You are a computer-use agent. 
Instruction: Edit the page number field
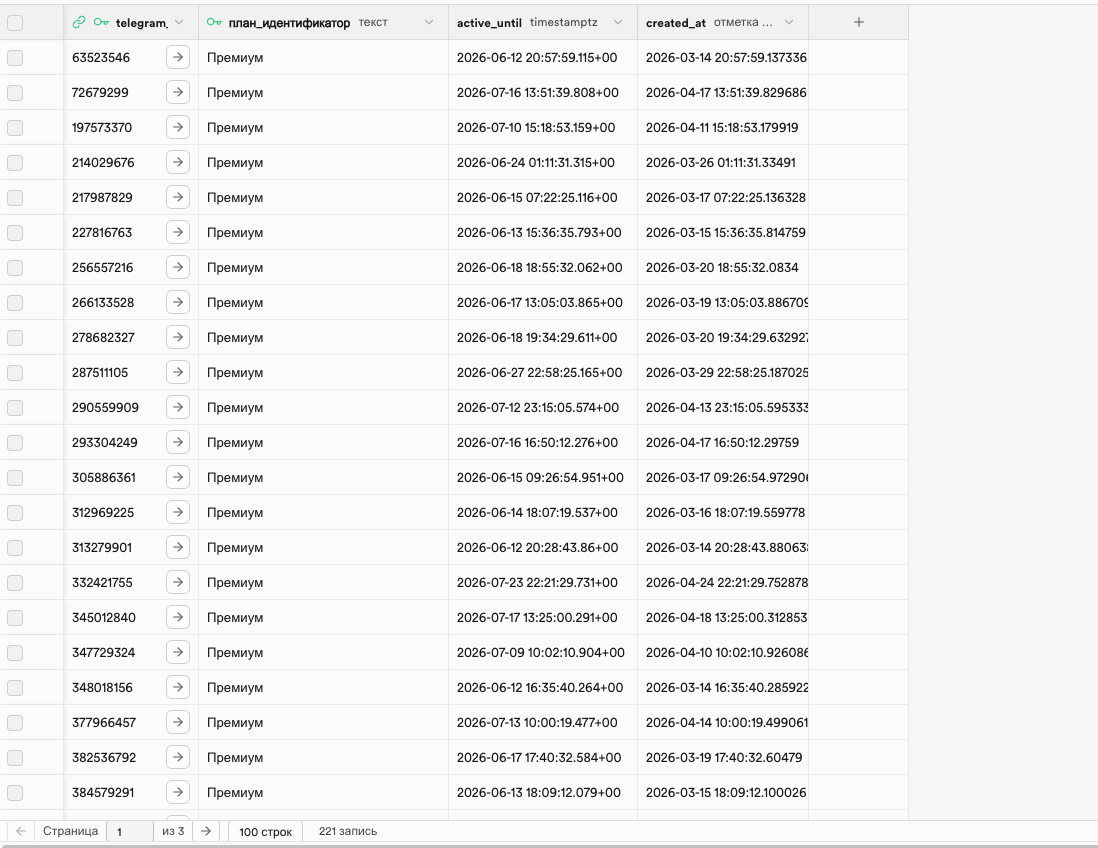(x=130, y=831)
